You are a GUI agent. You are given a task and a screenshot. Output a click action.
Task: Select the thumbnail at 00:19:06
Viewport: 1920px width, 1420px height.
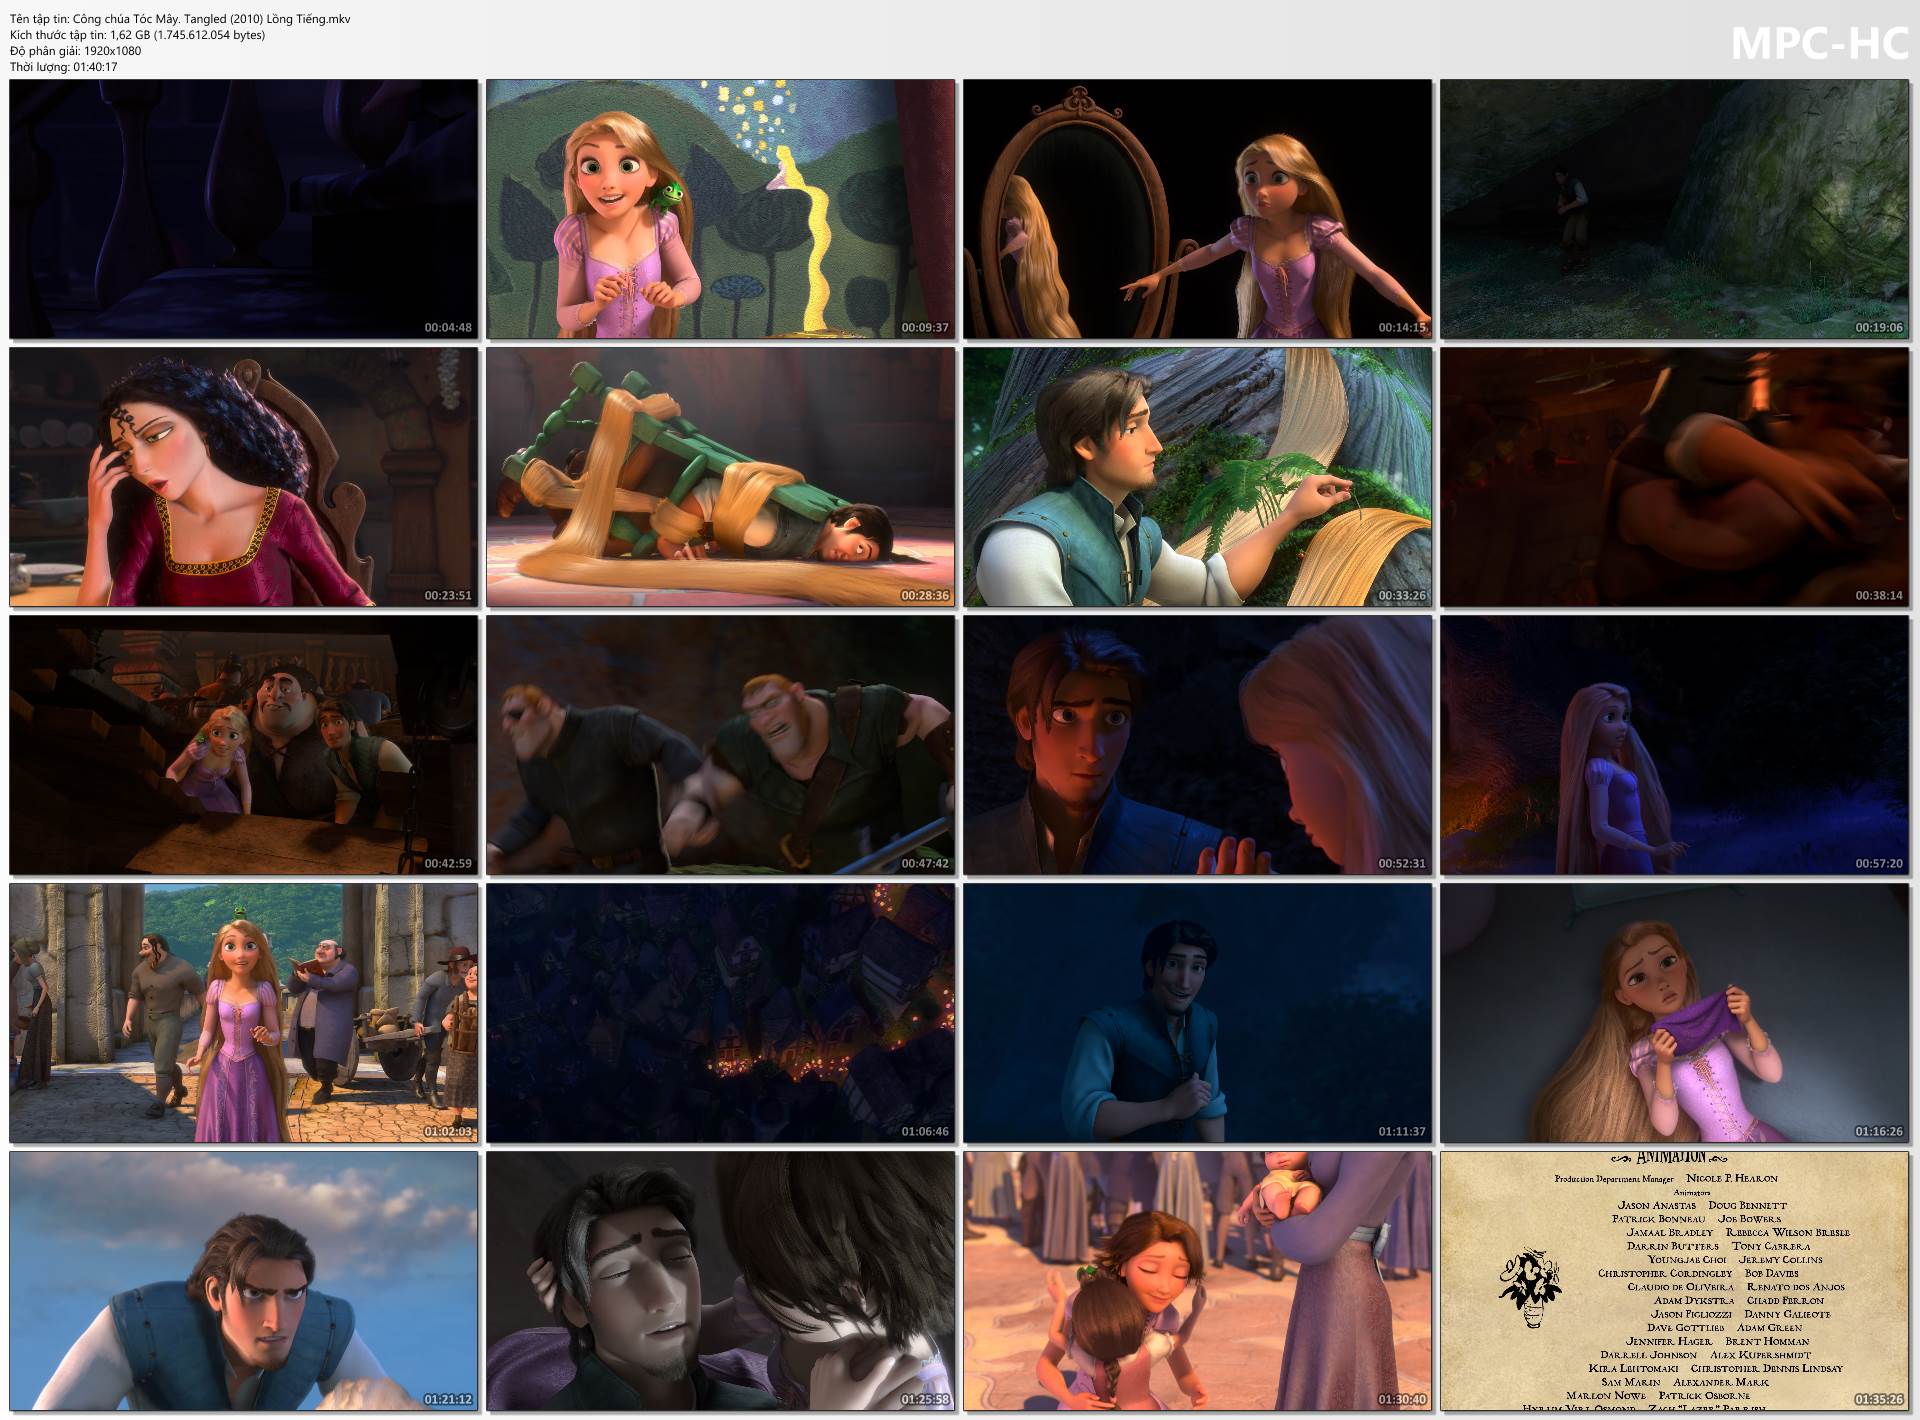point(1675,209)
